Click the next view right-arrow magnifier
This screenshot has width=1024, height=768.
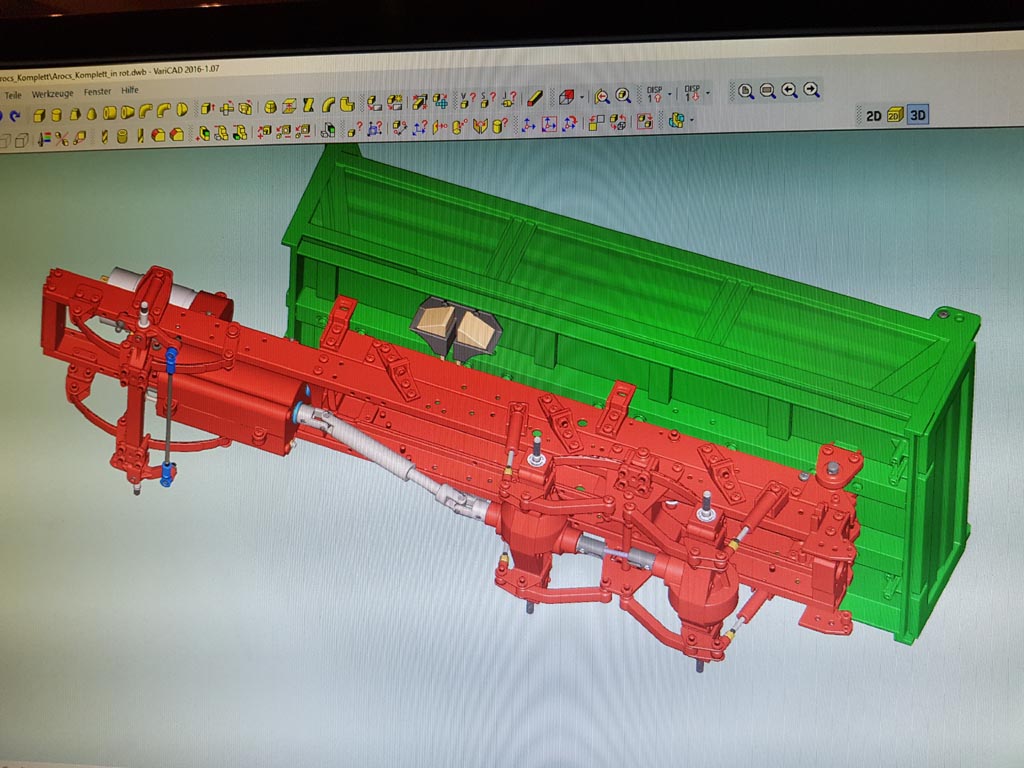point(812,91)
